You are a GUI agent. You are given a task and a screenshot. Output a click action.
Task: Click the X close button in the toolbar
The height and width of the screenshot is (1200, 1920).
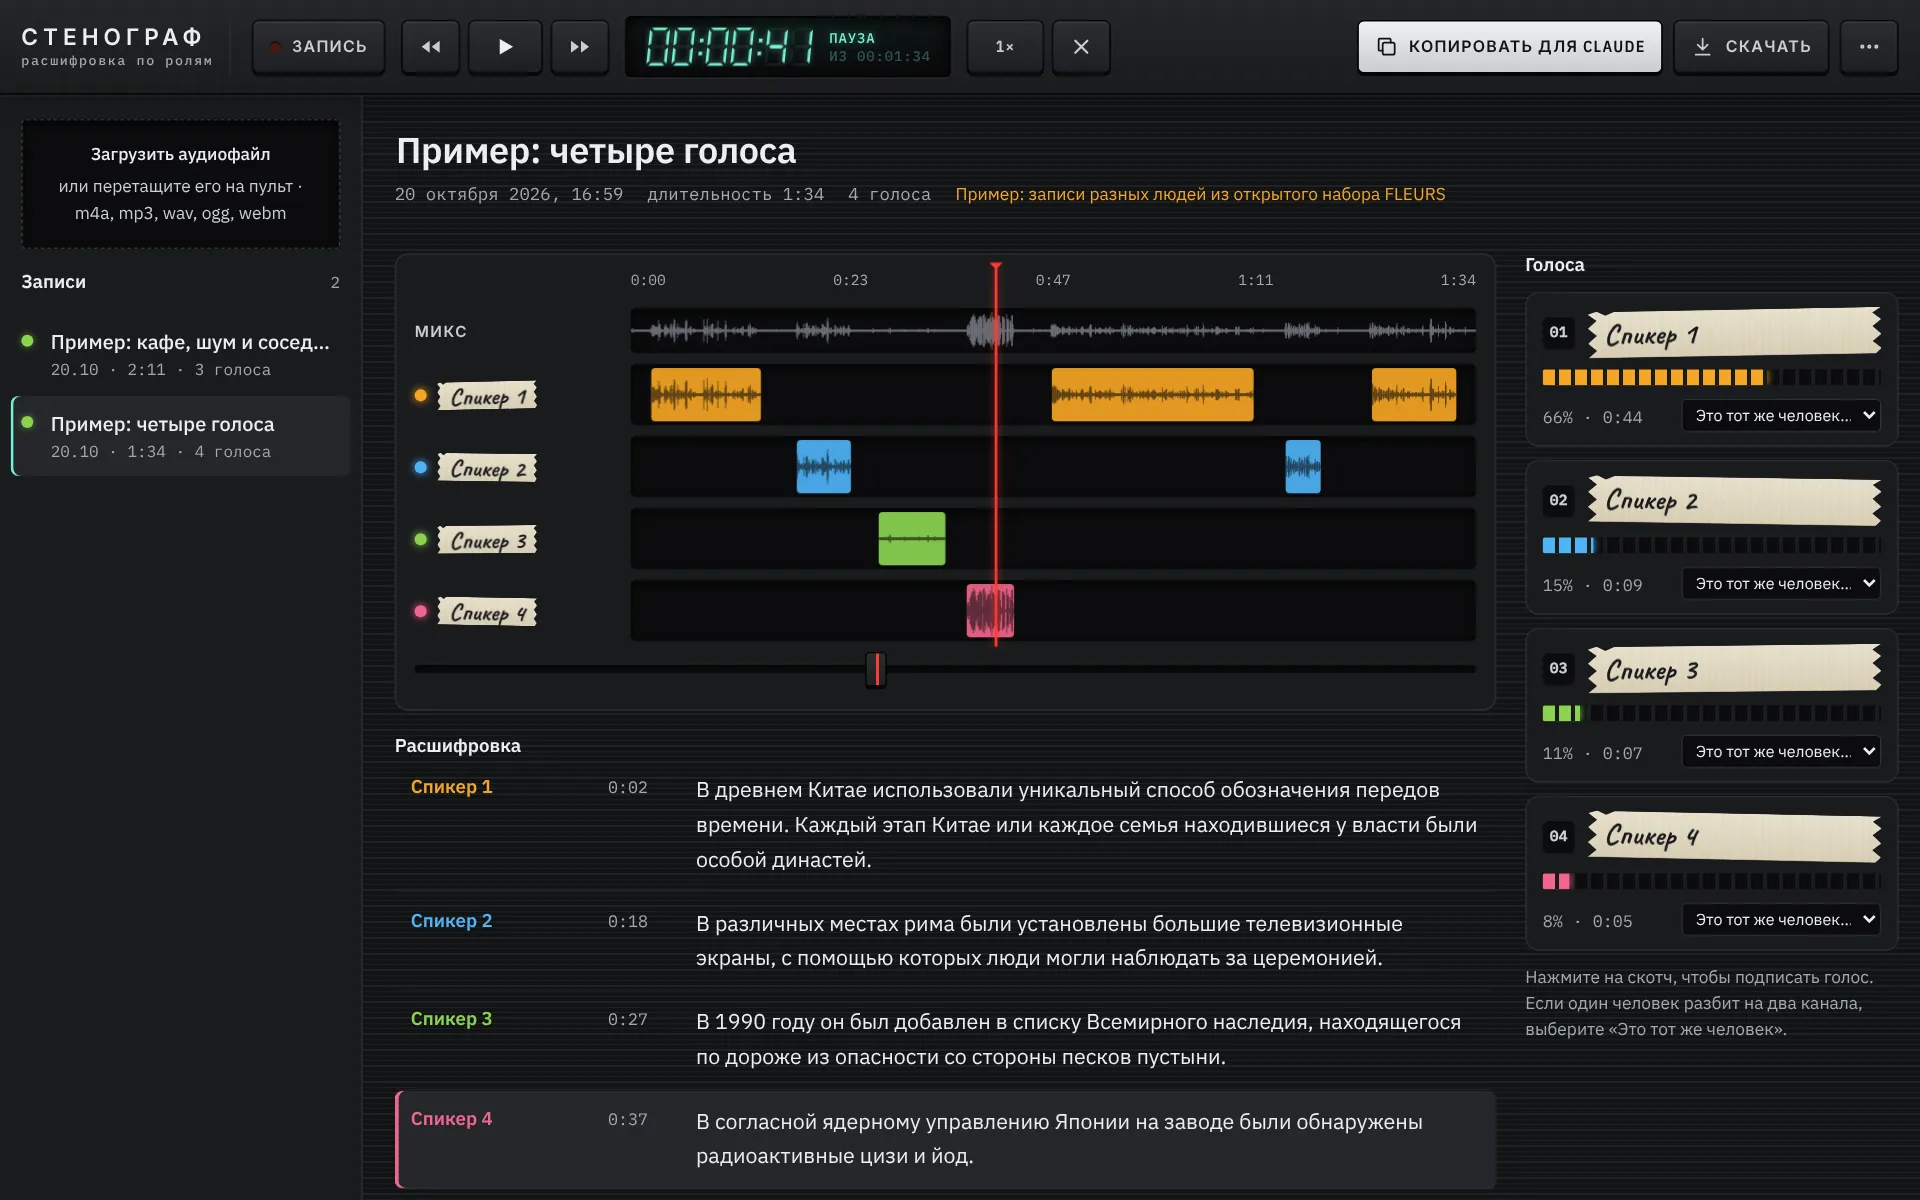pos(1081,47)
